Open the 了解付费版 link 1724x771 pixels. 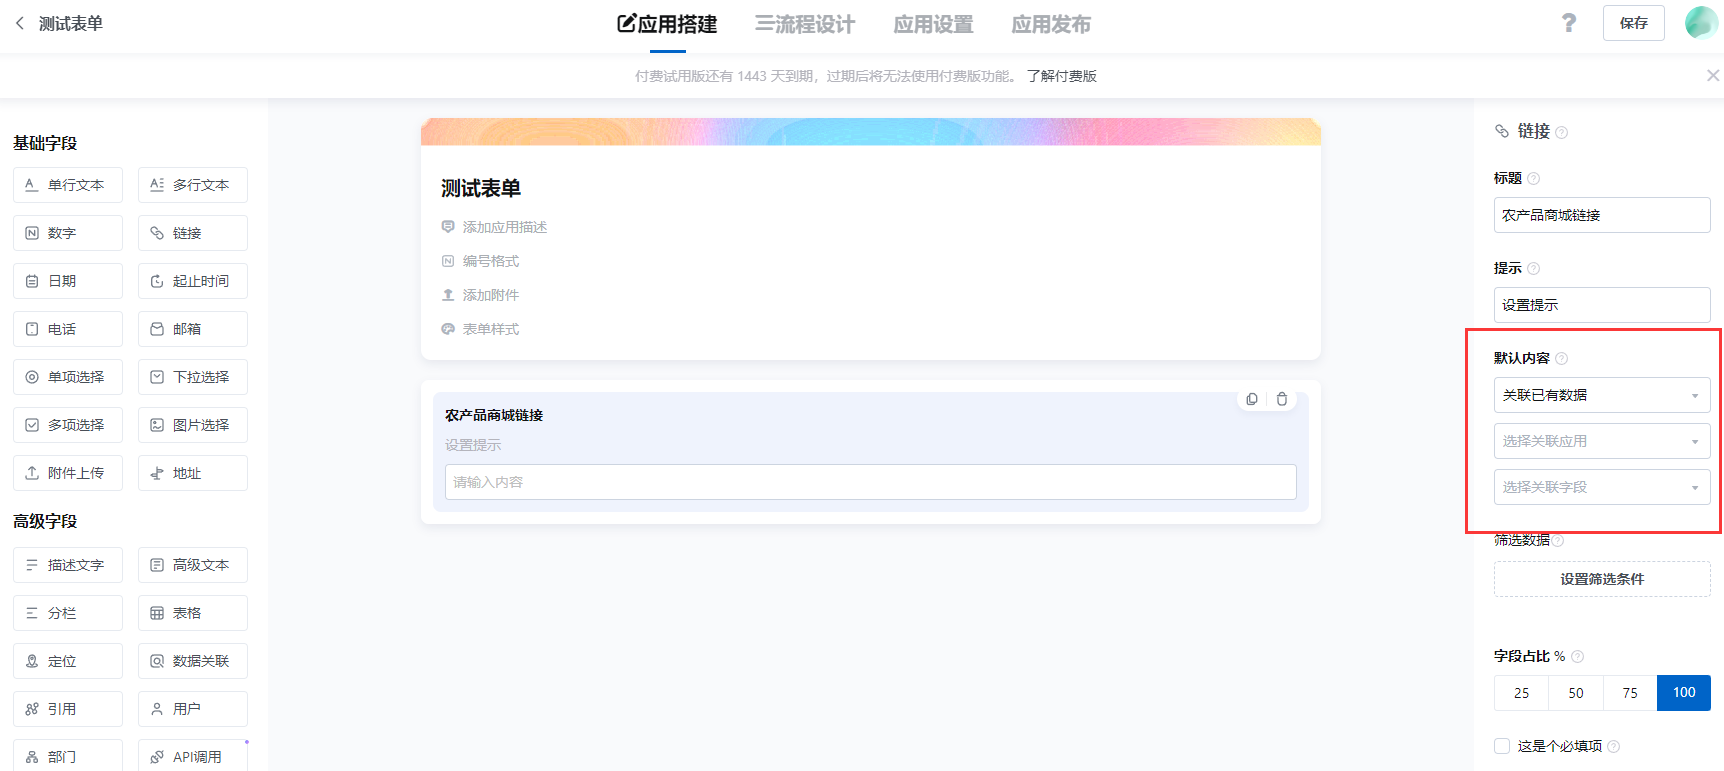tap(1062, 76)
